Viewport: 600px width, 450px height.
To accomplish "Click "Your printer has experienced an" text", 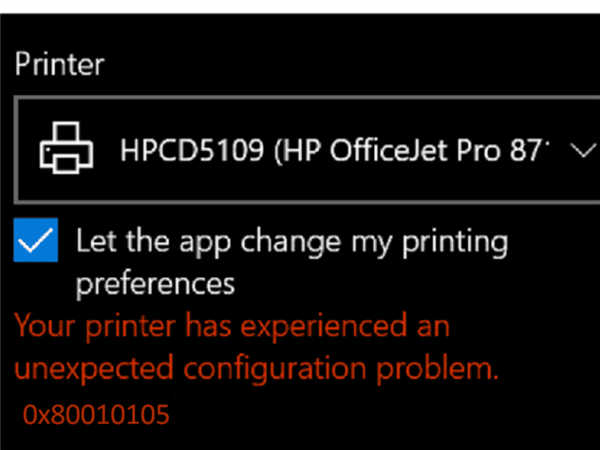I will click(231, 326).
